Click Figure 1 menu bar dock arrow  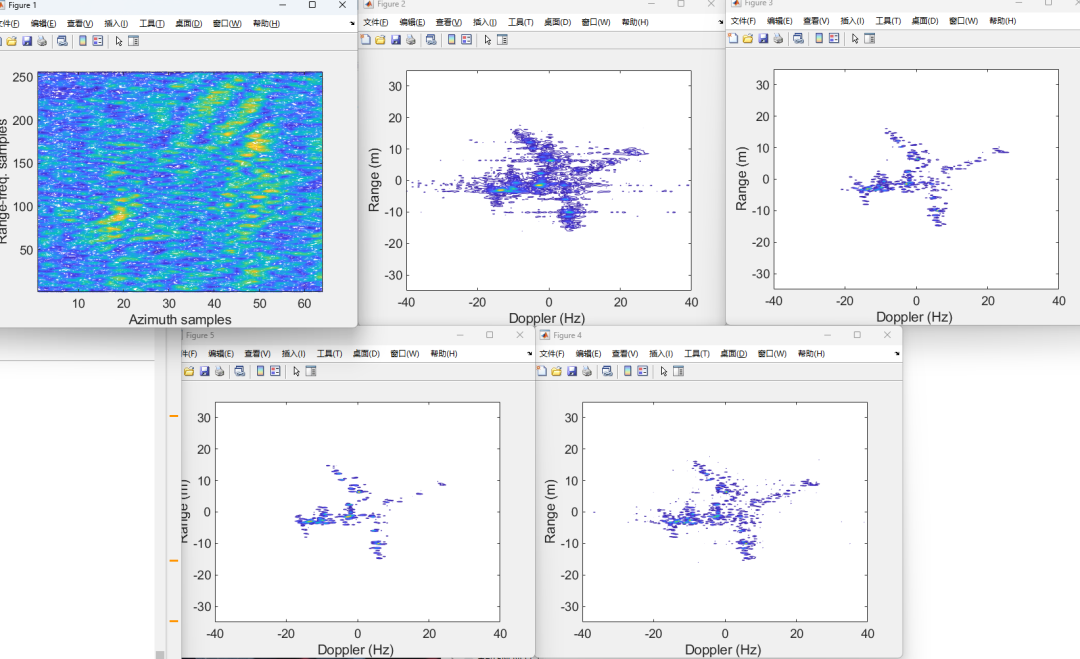352,23
